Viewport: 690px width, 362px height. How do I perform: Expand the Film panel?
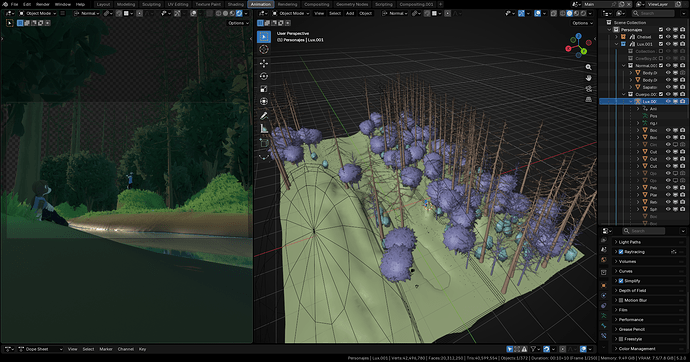pos(649,310)
